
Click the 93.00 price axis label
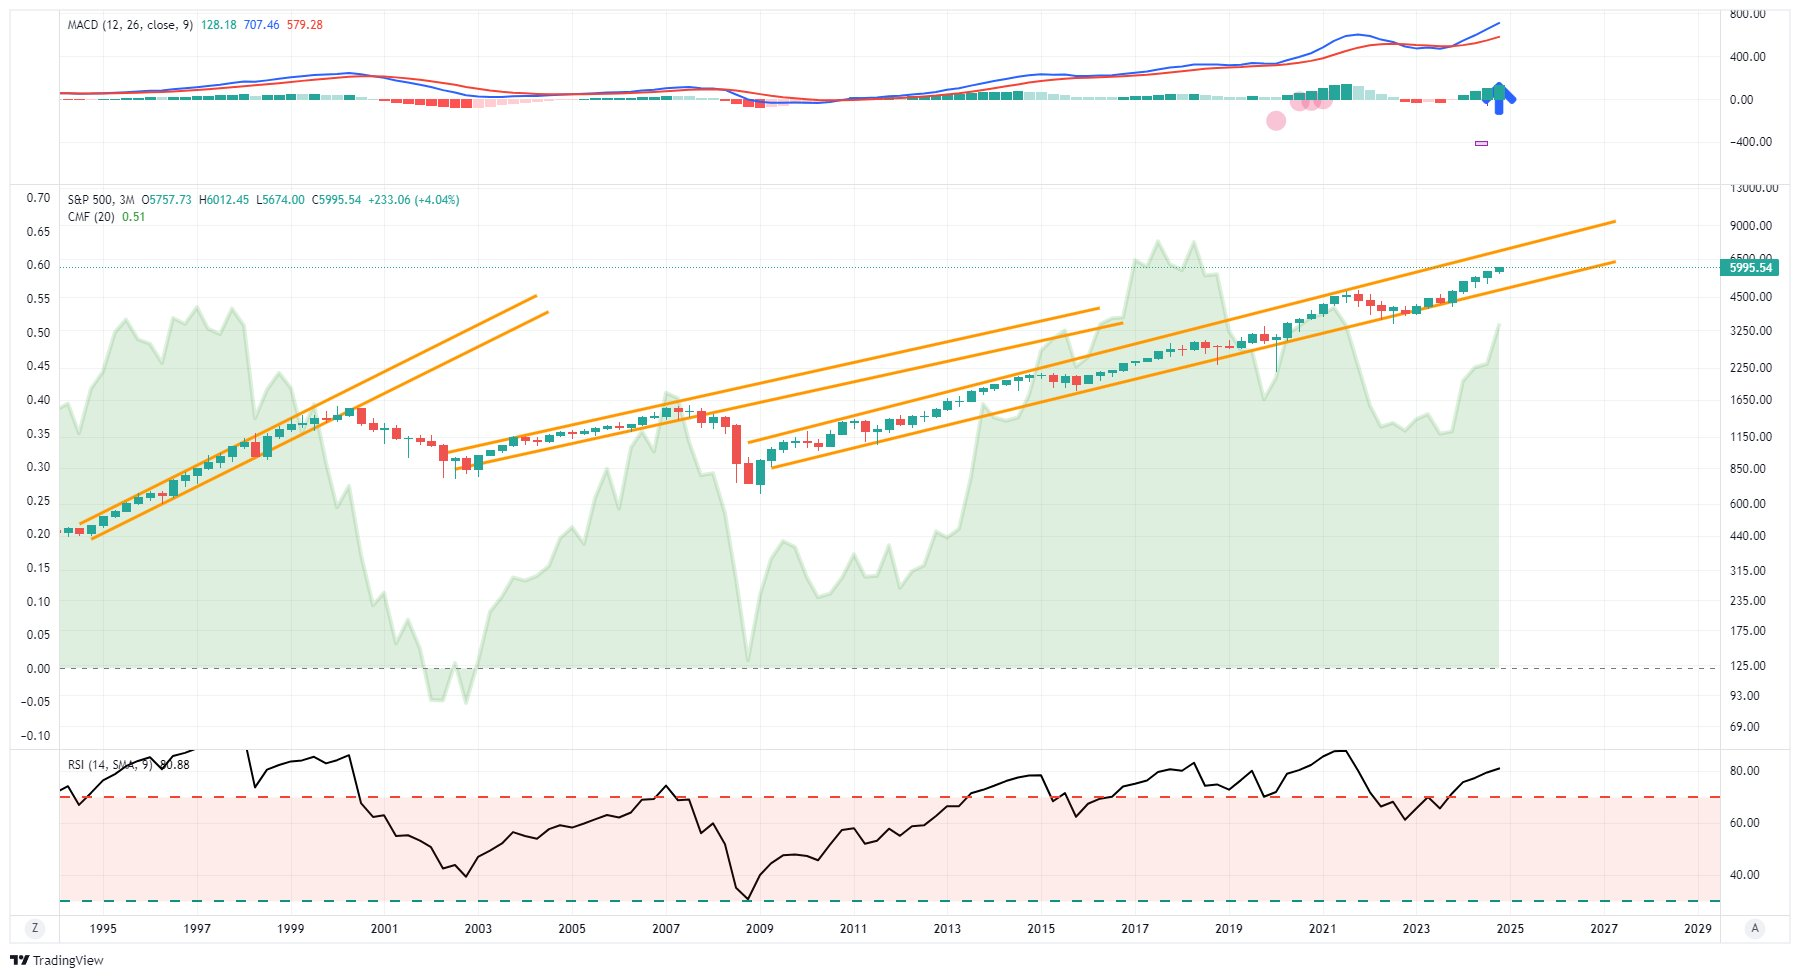point(1745,696)
